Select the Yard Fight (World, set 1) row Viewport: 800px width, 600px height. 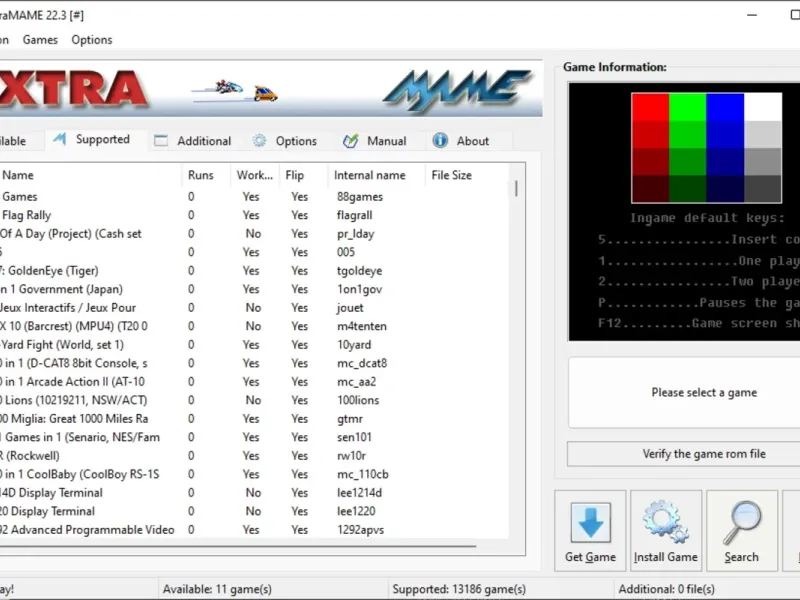pos(254,344)
